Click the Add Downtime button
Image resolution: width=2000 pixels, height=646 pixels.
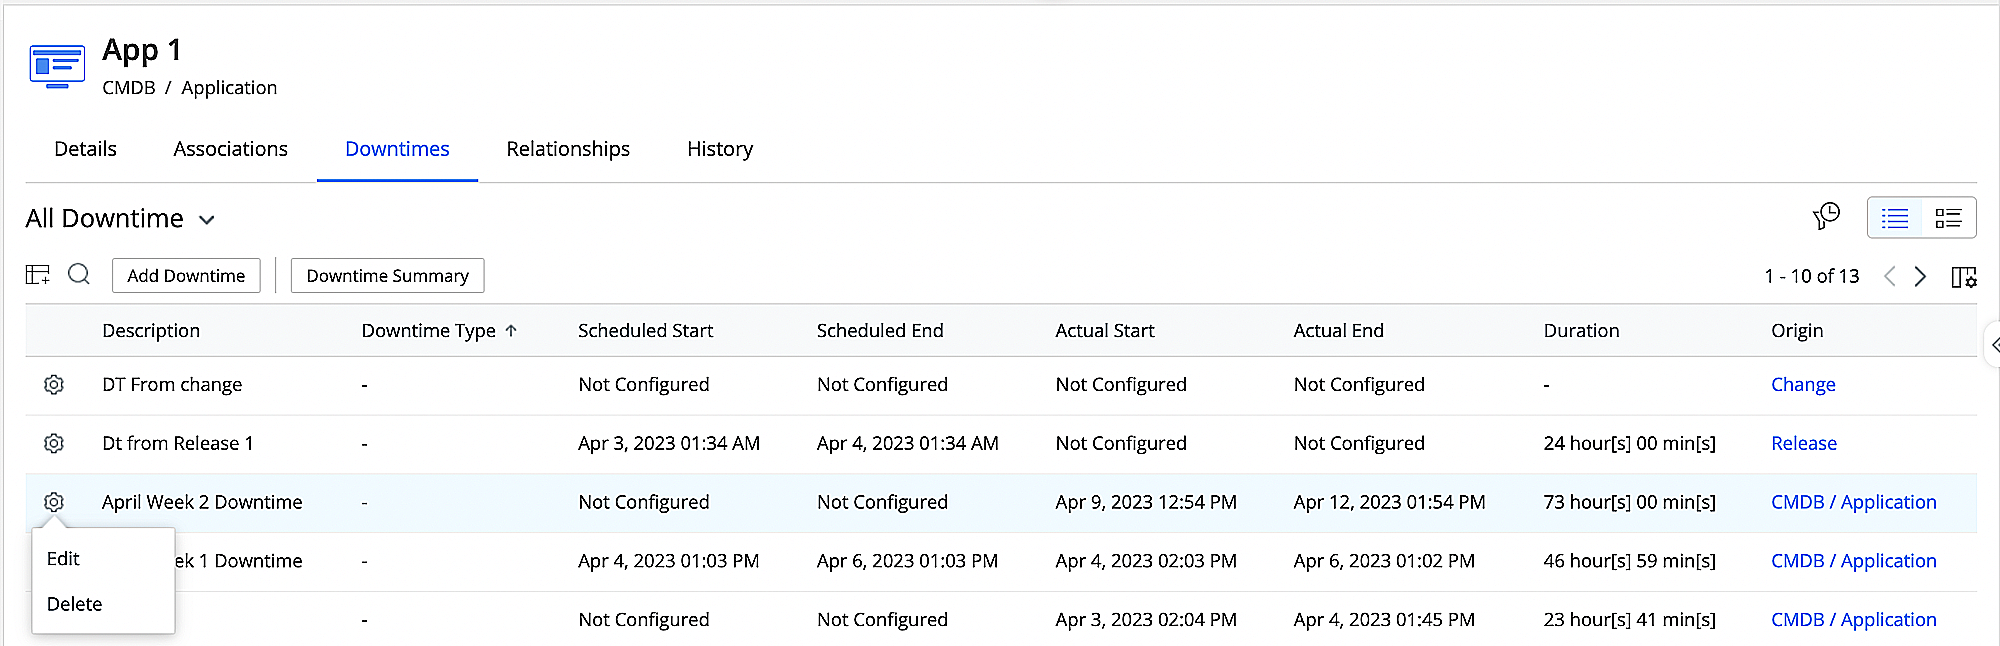[x=186, y=276]
